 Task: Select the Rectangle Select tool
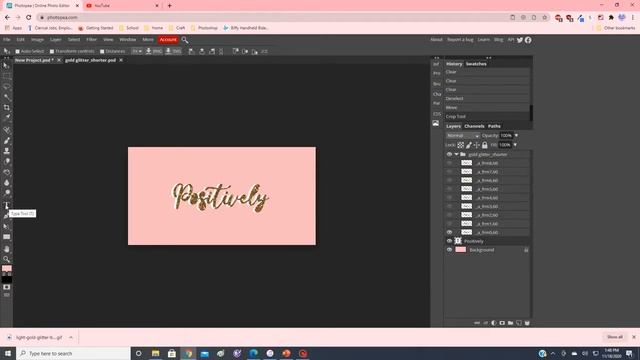(6, 76)
